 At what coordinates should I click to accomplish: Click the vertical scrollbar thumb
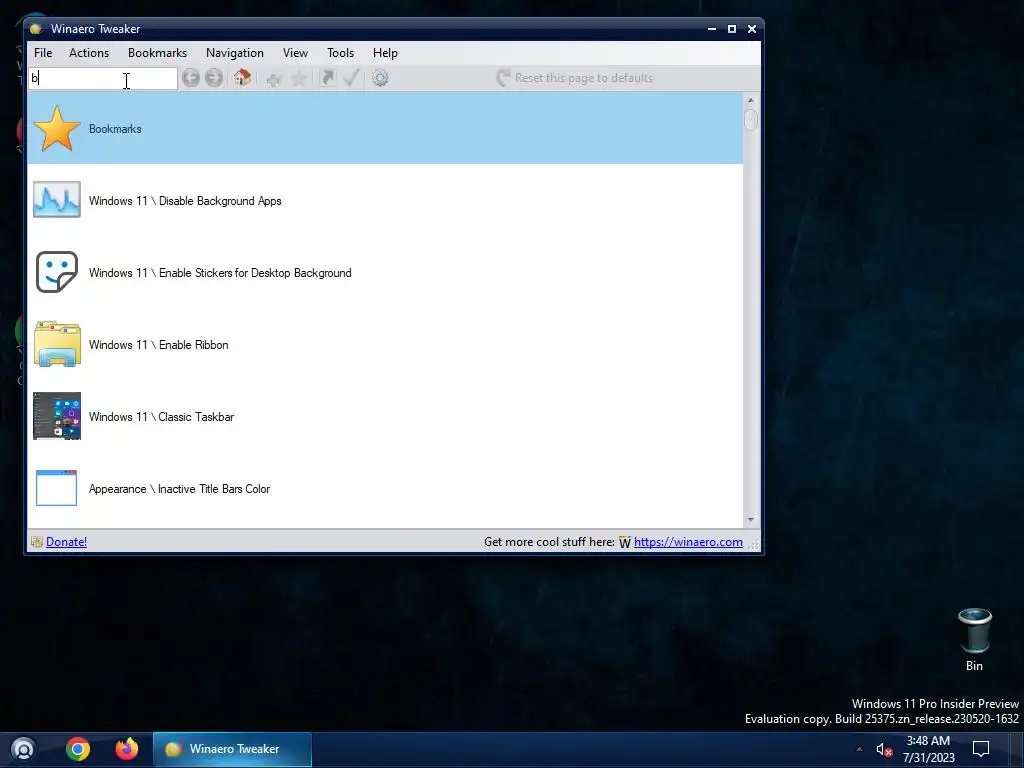(x=750, y=120)
